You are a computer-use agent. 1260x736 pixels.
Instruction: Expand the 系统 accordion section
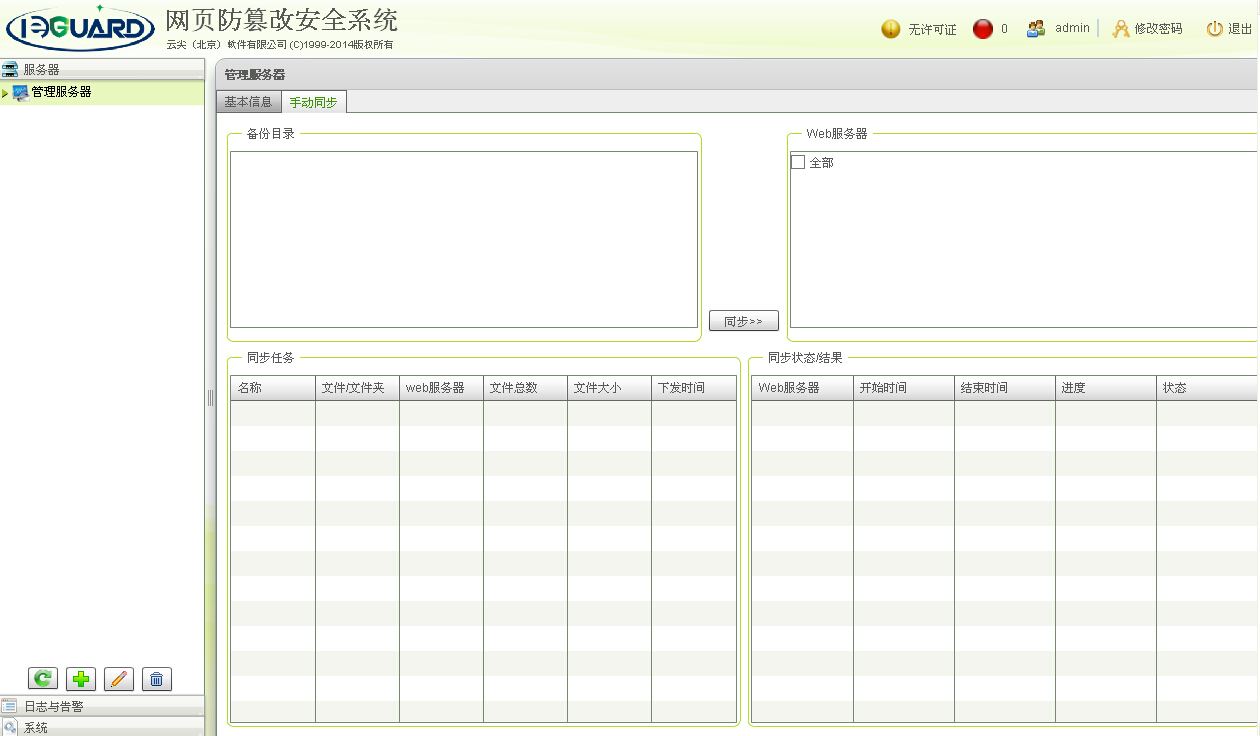[102, 727]
